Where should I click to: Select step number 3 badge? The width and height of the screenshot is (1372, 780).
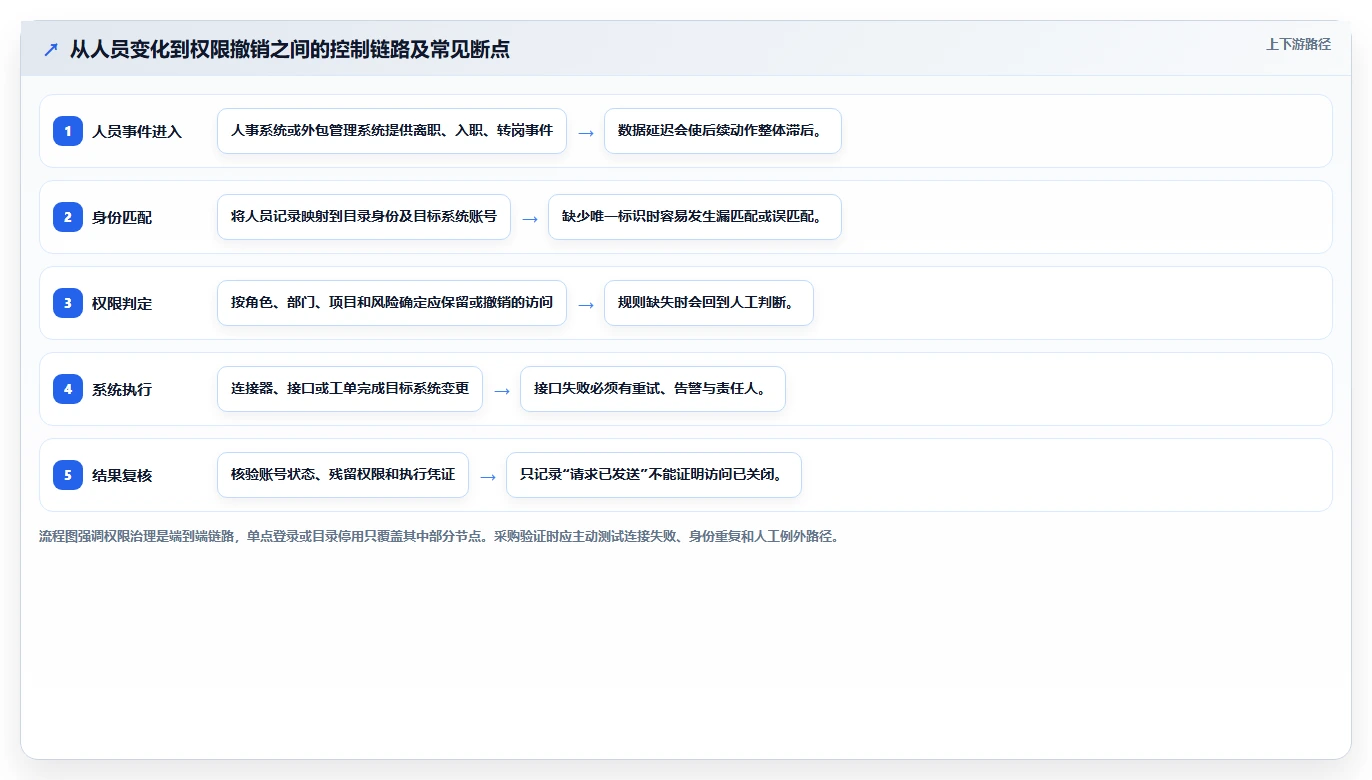click(x=68, y=303)
